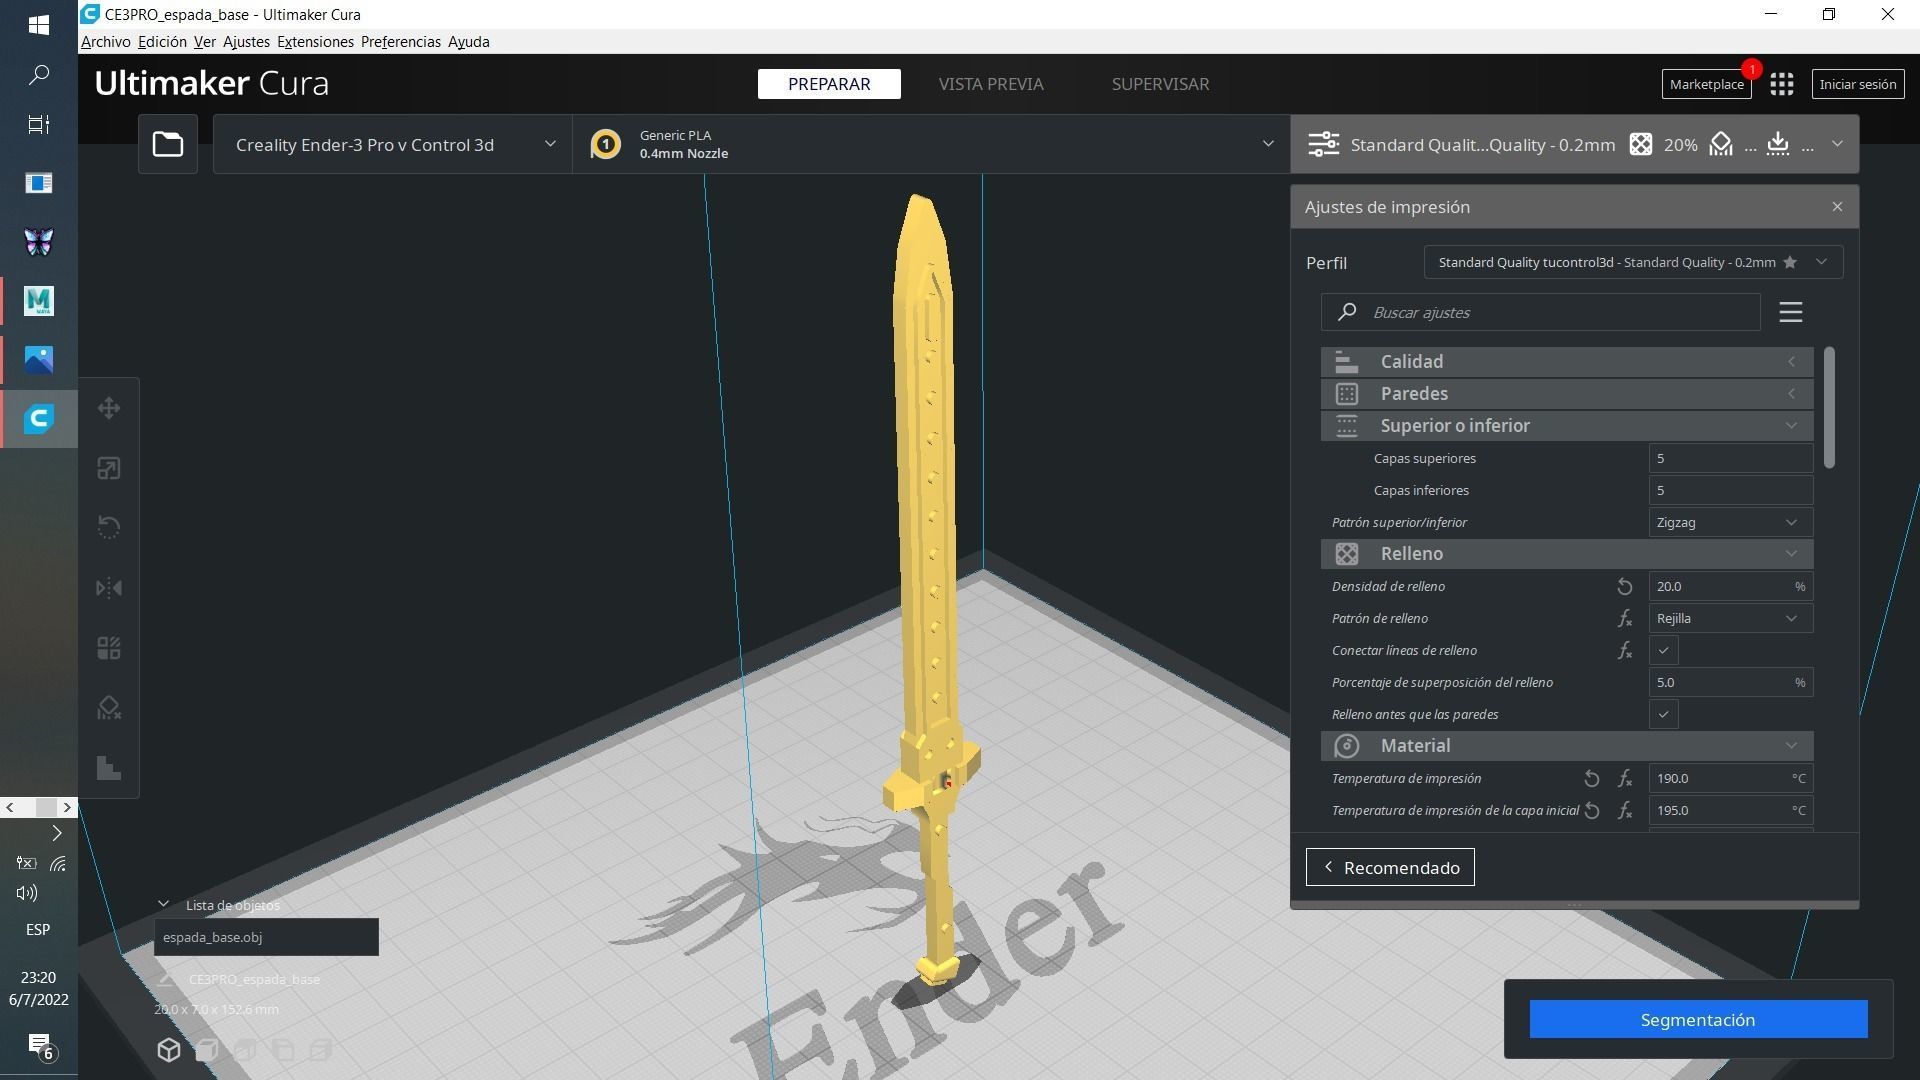Image resolution: width=1920 pixels, height=1080 pixels.
Task: Open the Per Model Settings tool
Action: 109,648
